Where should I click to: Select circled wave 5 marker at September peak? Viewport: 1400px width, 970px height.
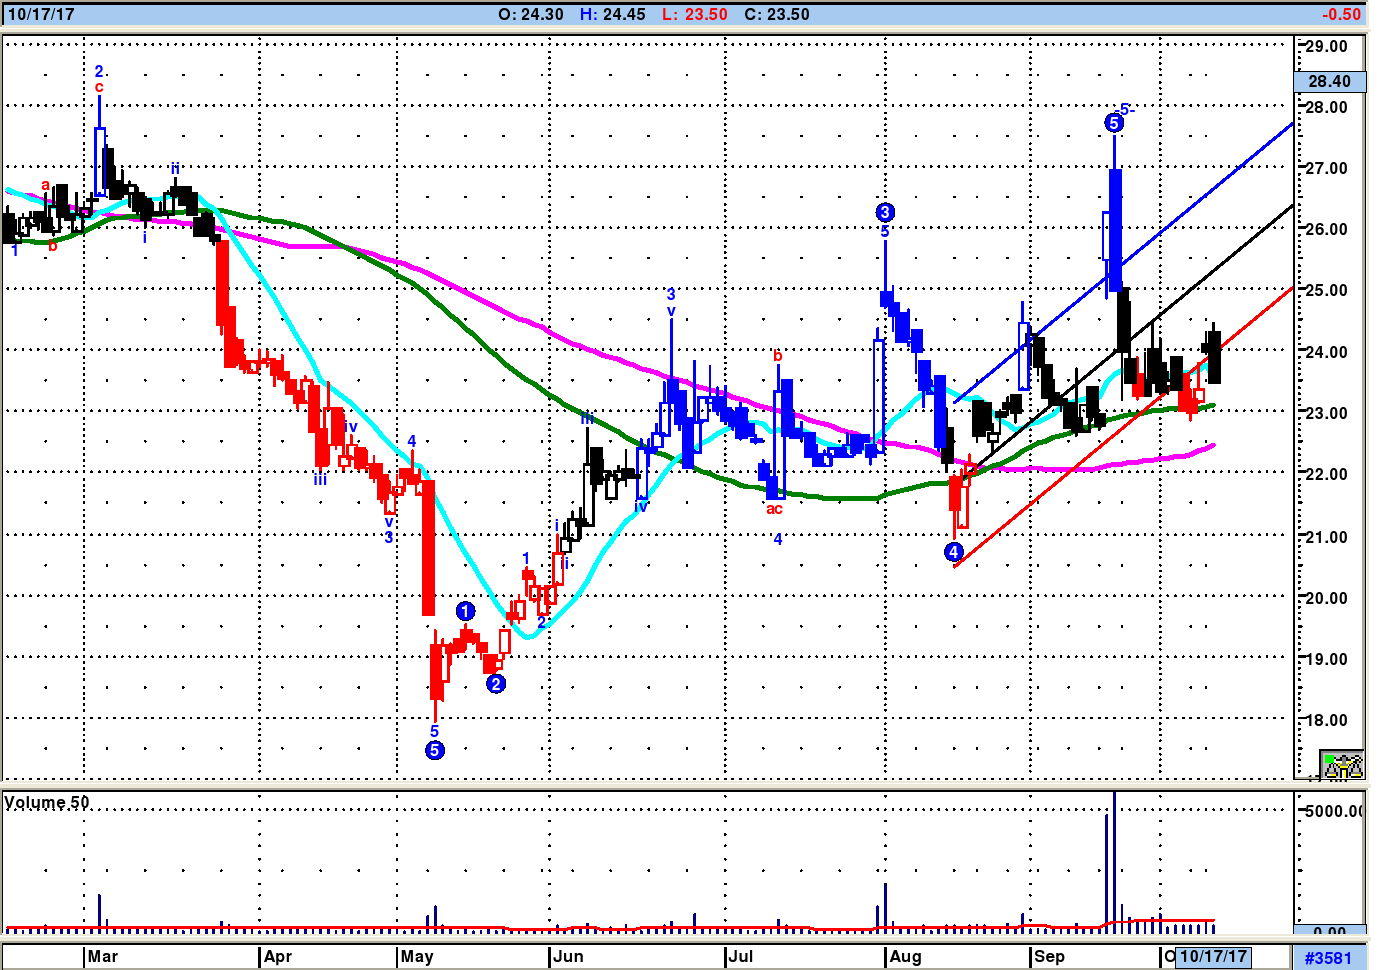[x=1114, y=123]
